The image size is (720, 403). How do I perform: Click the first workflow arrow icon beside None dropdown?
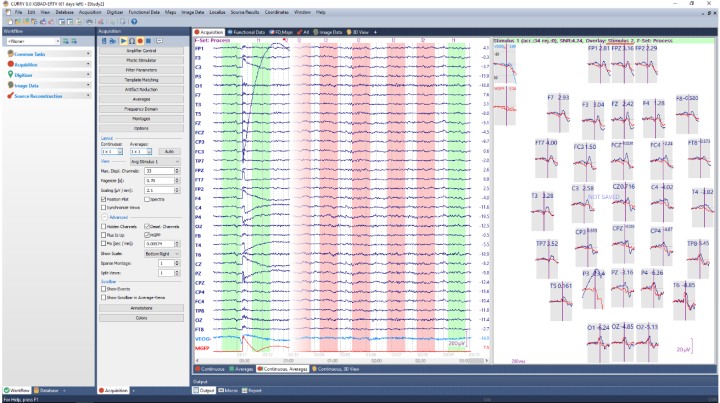(66, 41)
